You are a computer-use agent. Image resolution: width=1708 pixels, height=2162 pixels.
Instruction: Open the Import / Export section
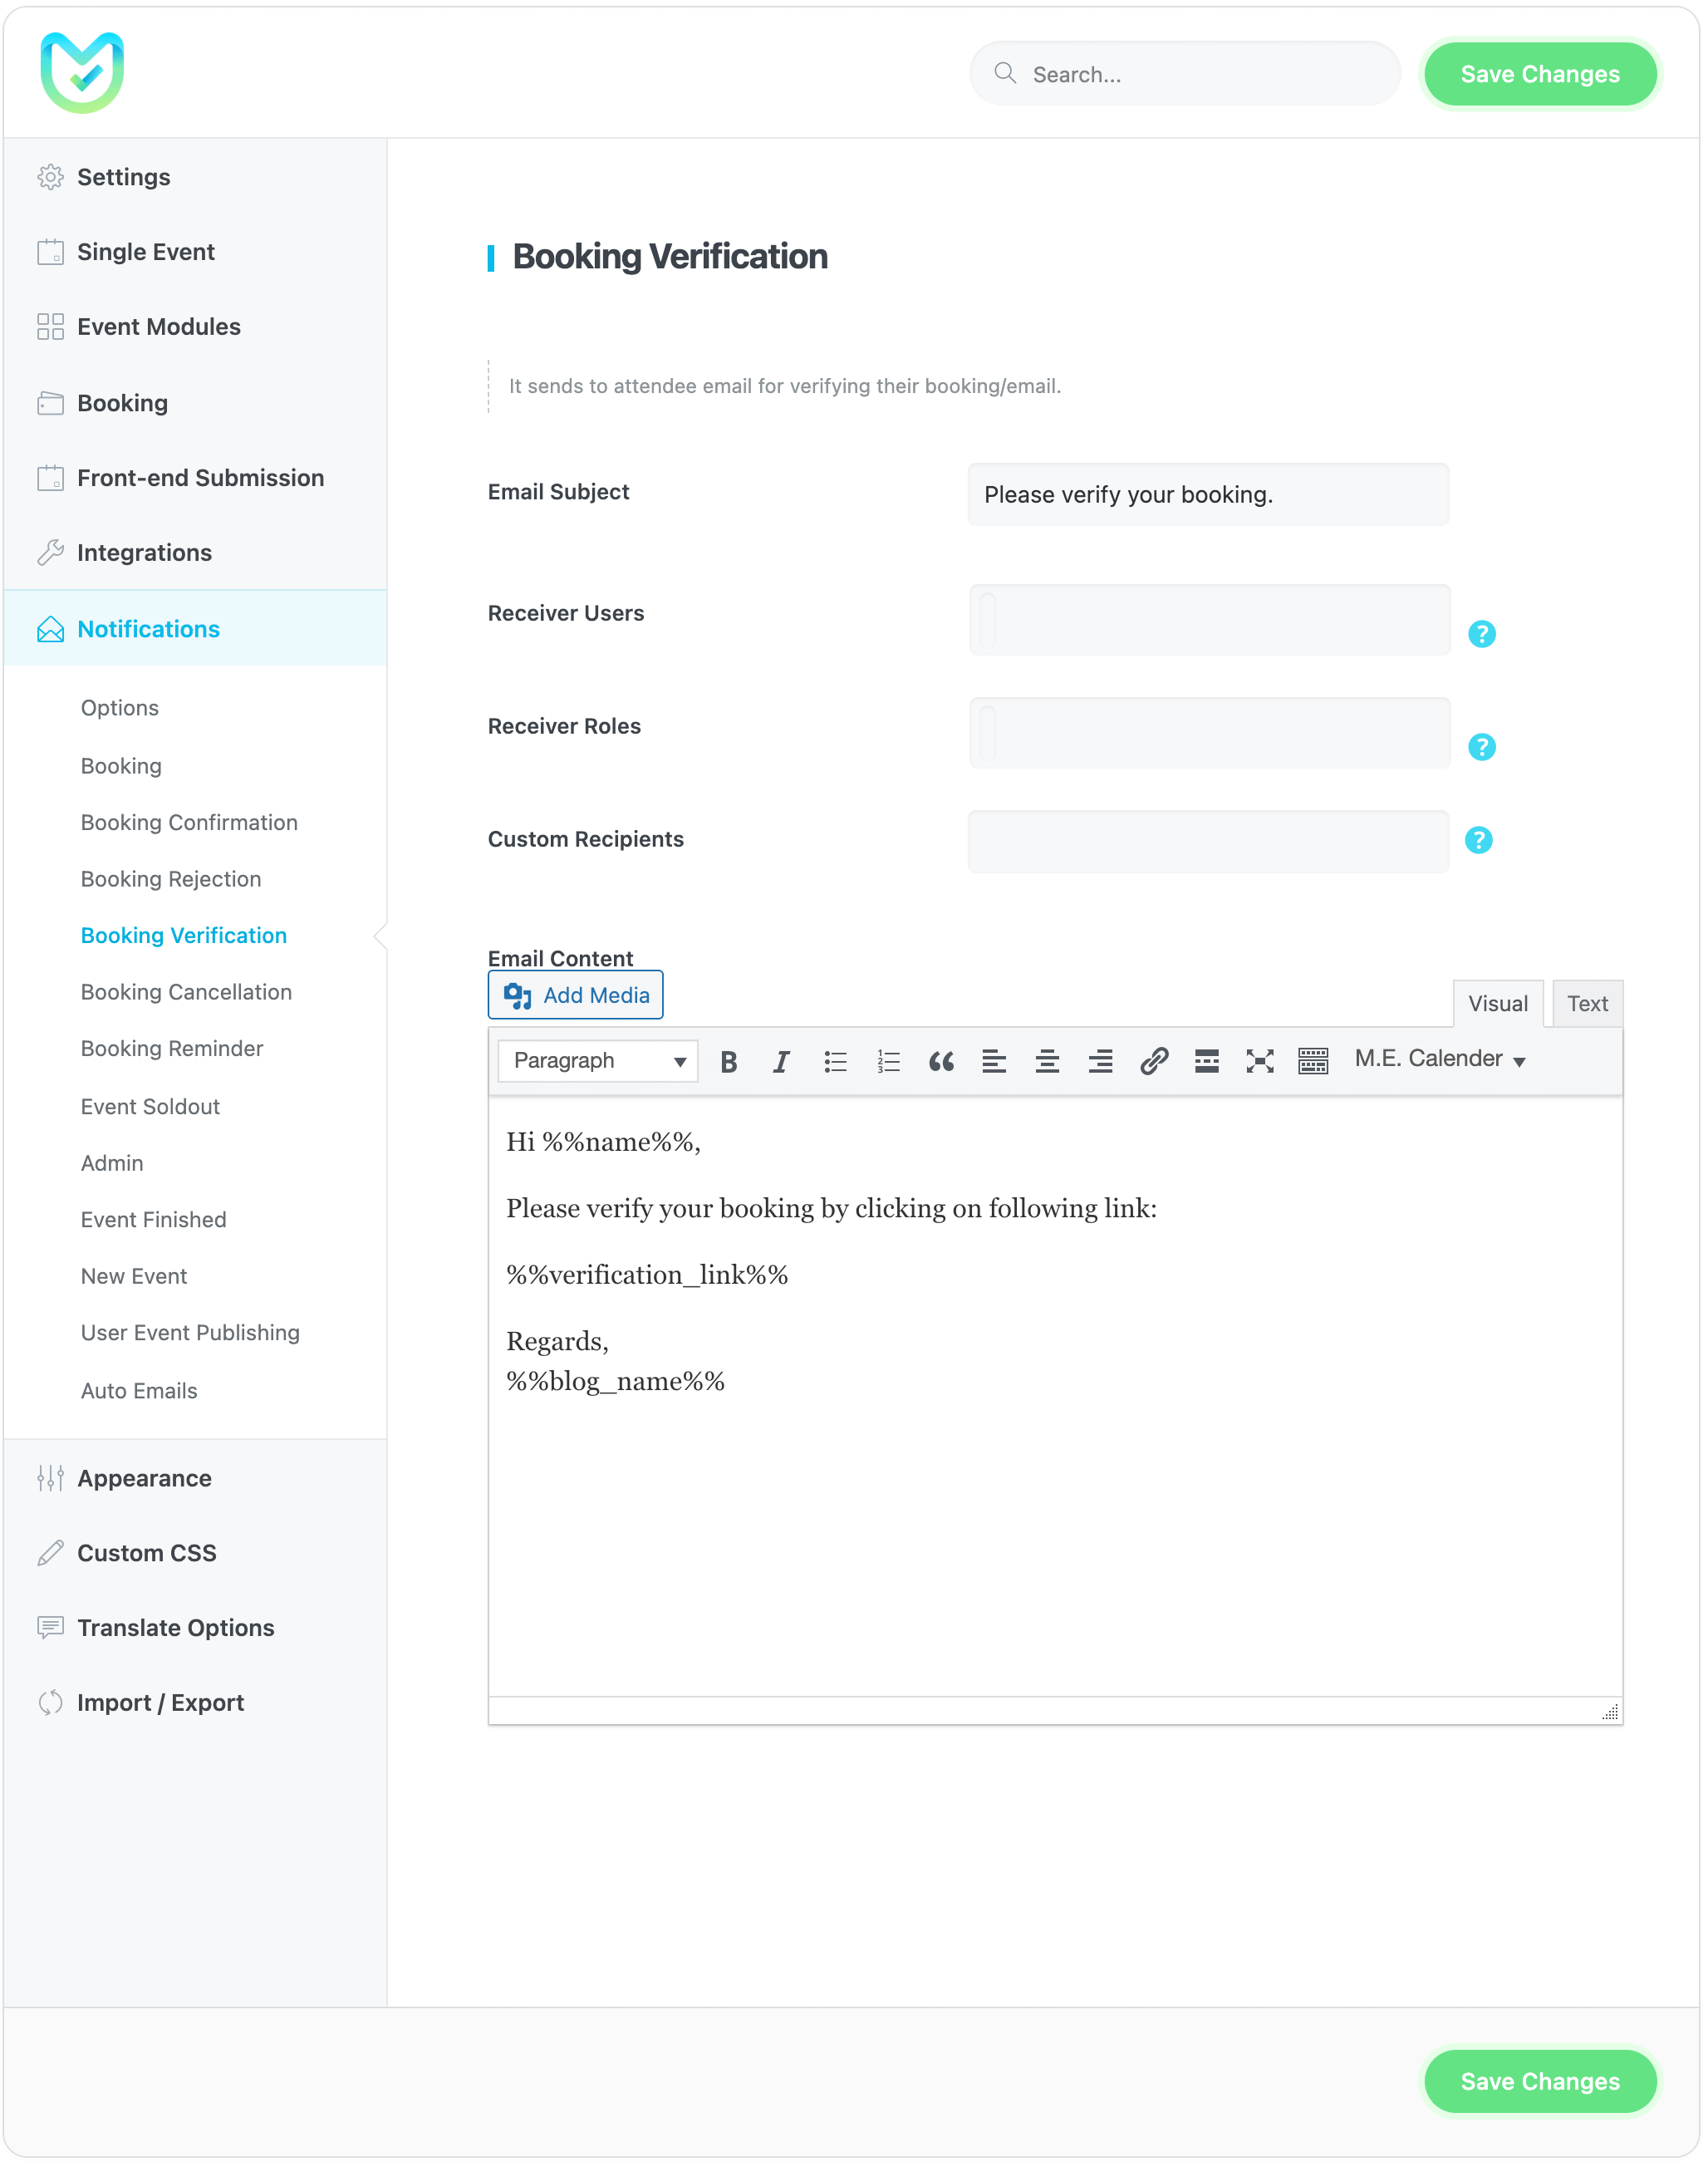195,1703
